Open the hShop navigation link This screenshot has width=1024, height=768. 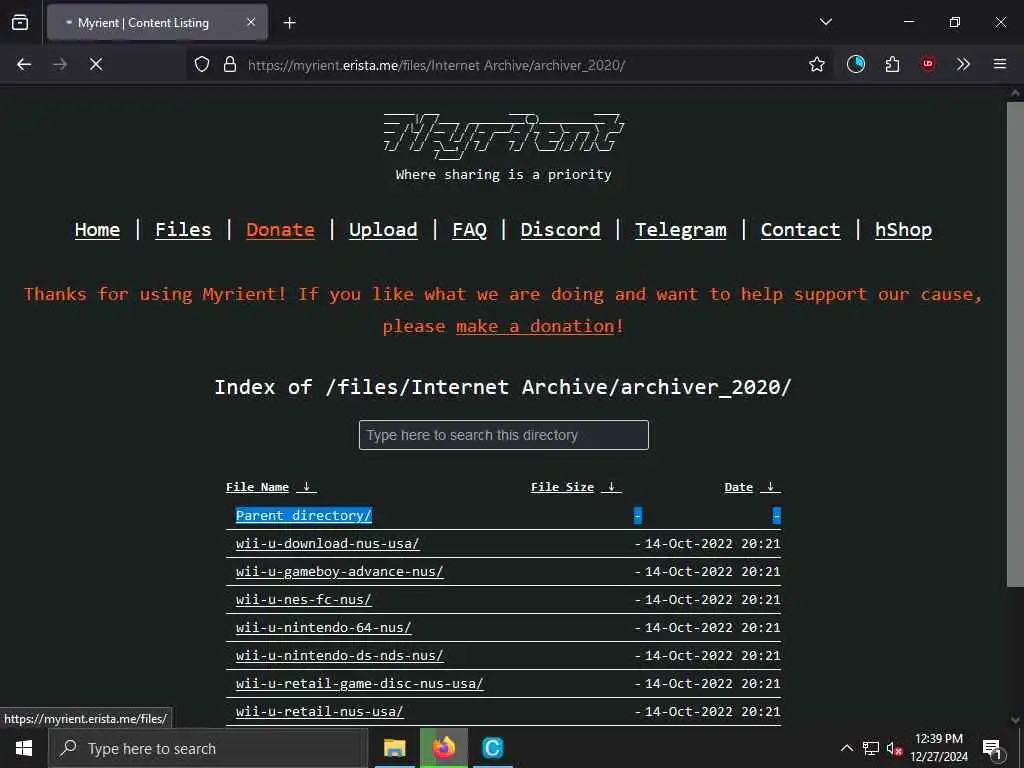pyautogui.click(x=904, y=230)
